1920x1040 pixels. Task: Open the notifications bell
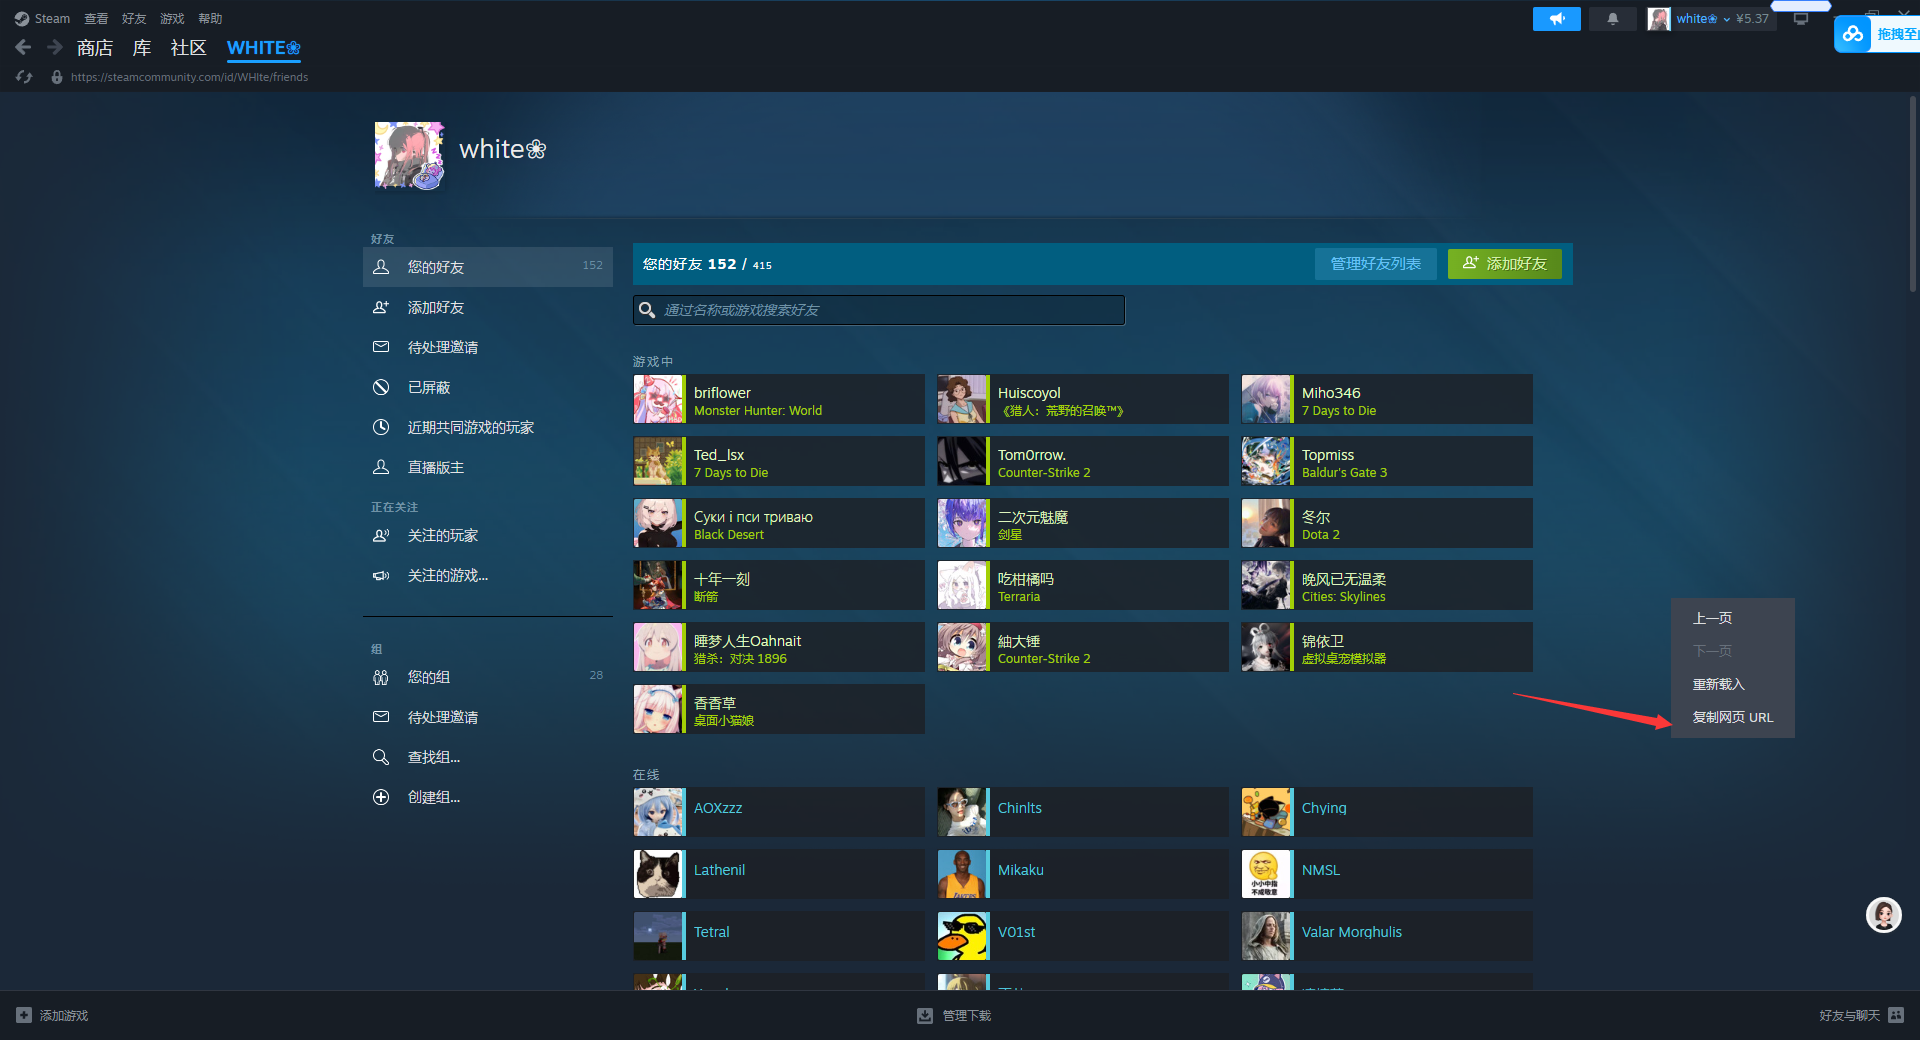click(1613, 19)
